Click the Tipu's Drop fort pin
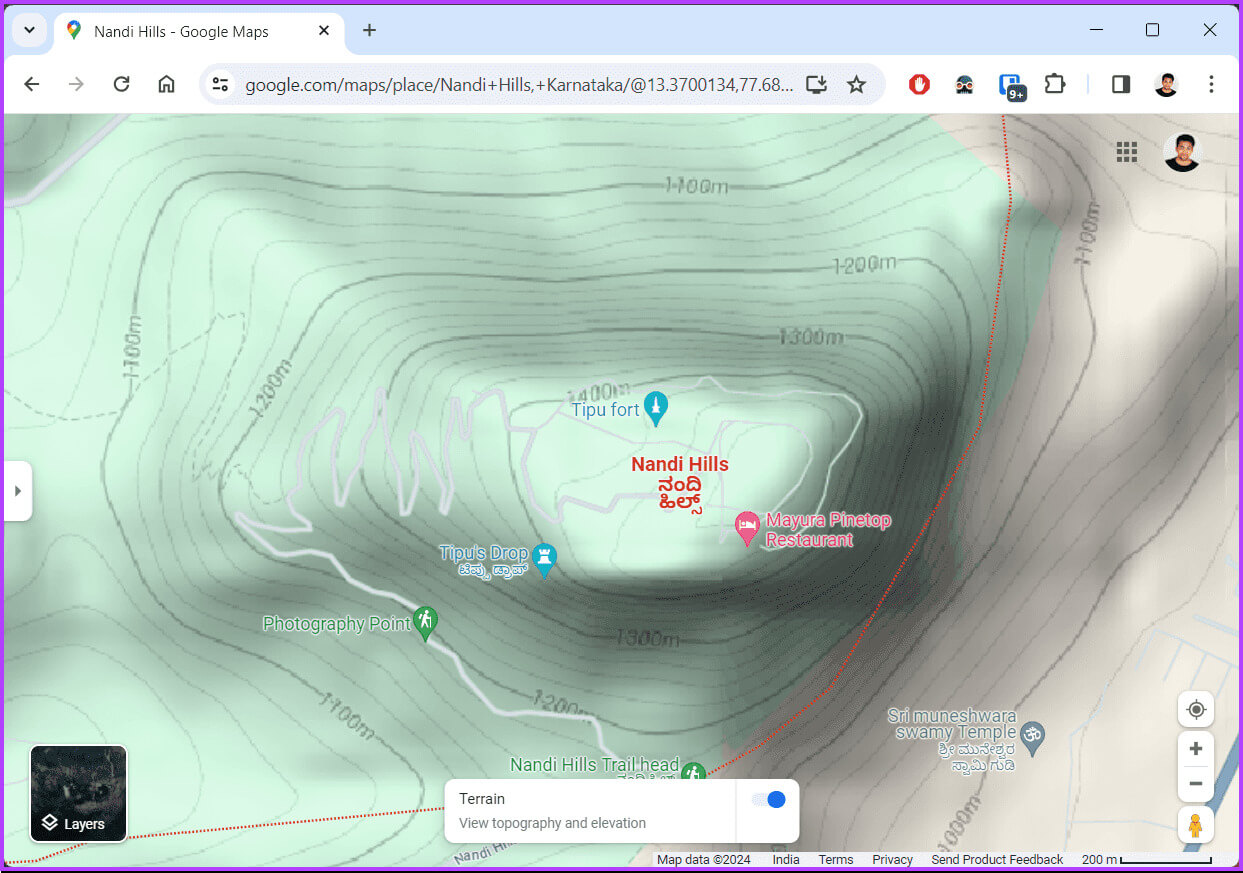The image size is (1243, 873). (544, 560)
